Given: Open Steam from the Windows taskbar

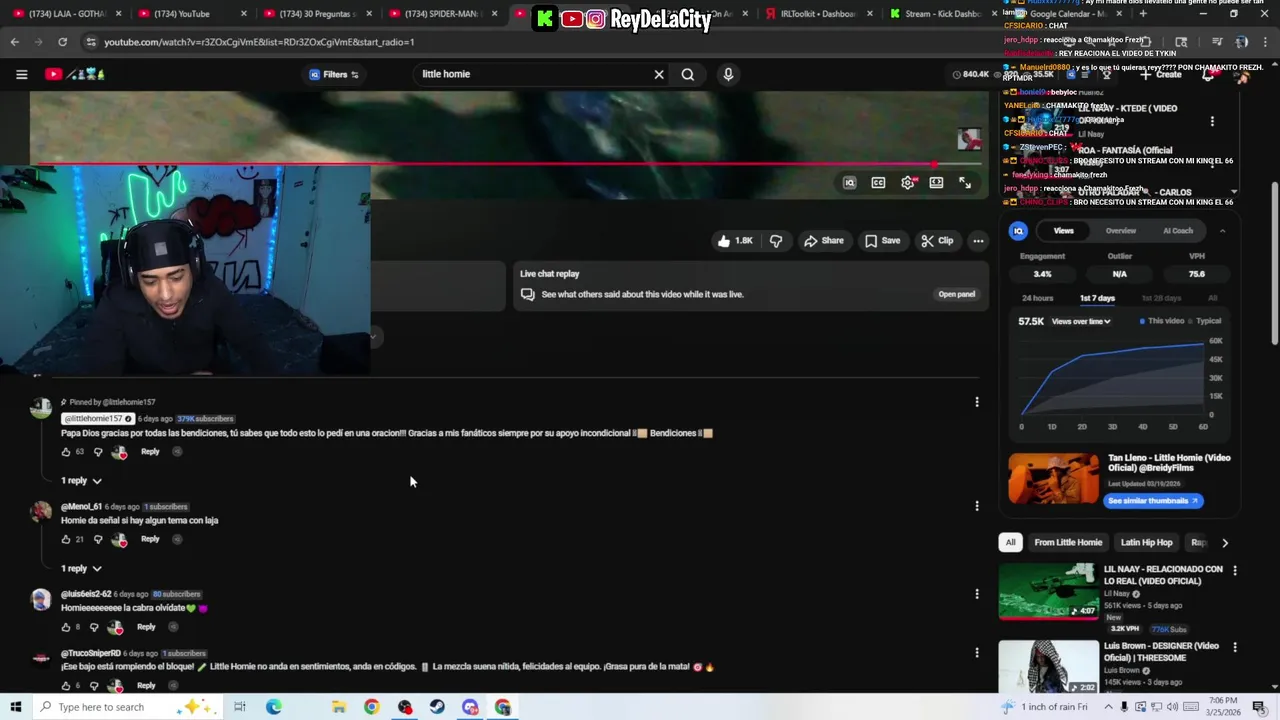Looking at the screenshot, I should click(x=437, y=707).
